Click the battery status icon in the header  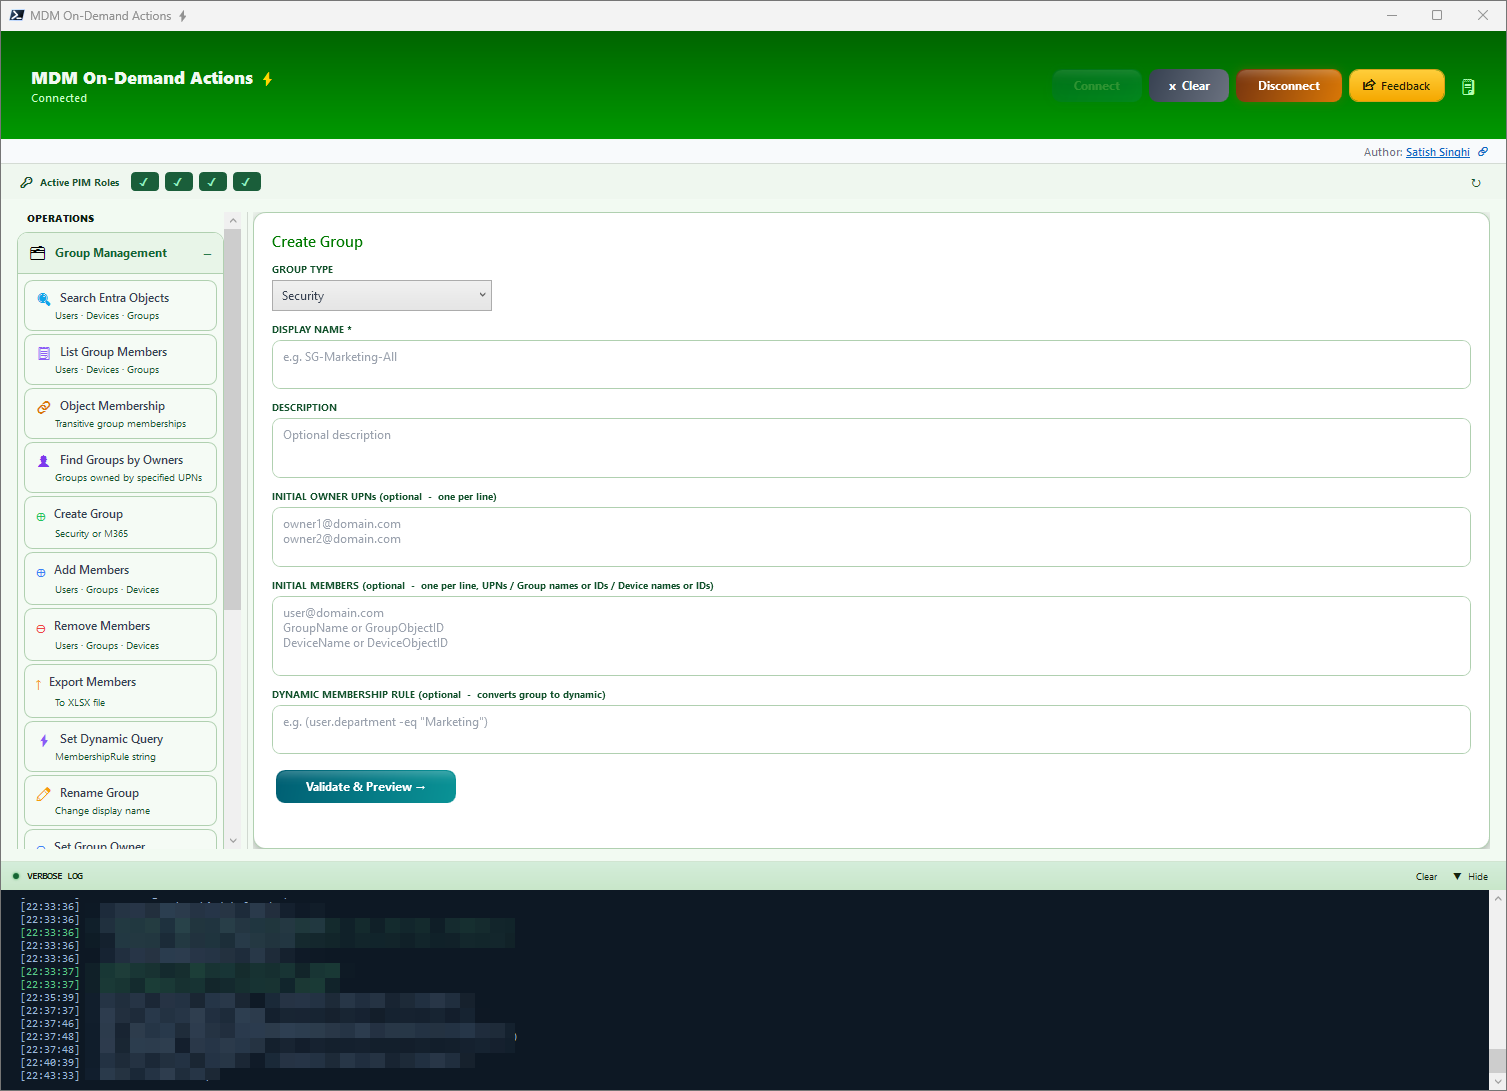pos(1468,86)
